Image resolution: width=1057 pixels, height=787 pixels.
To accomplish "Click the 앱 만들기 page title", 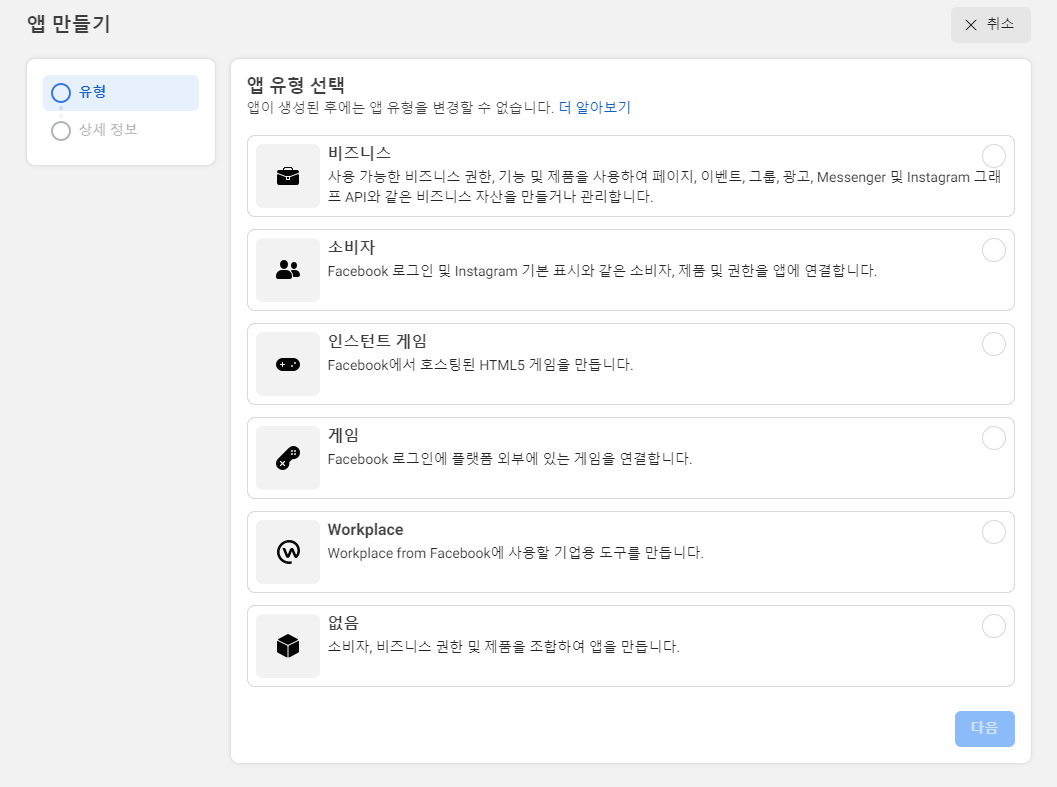I will (x=69, y=24).
